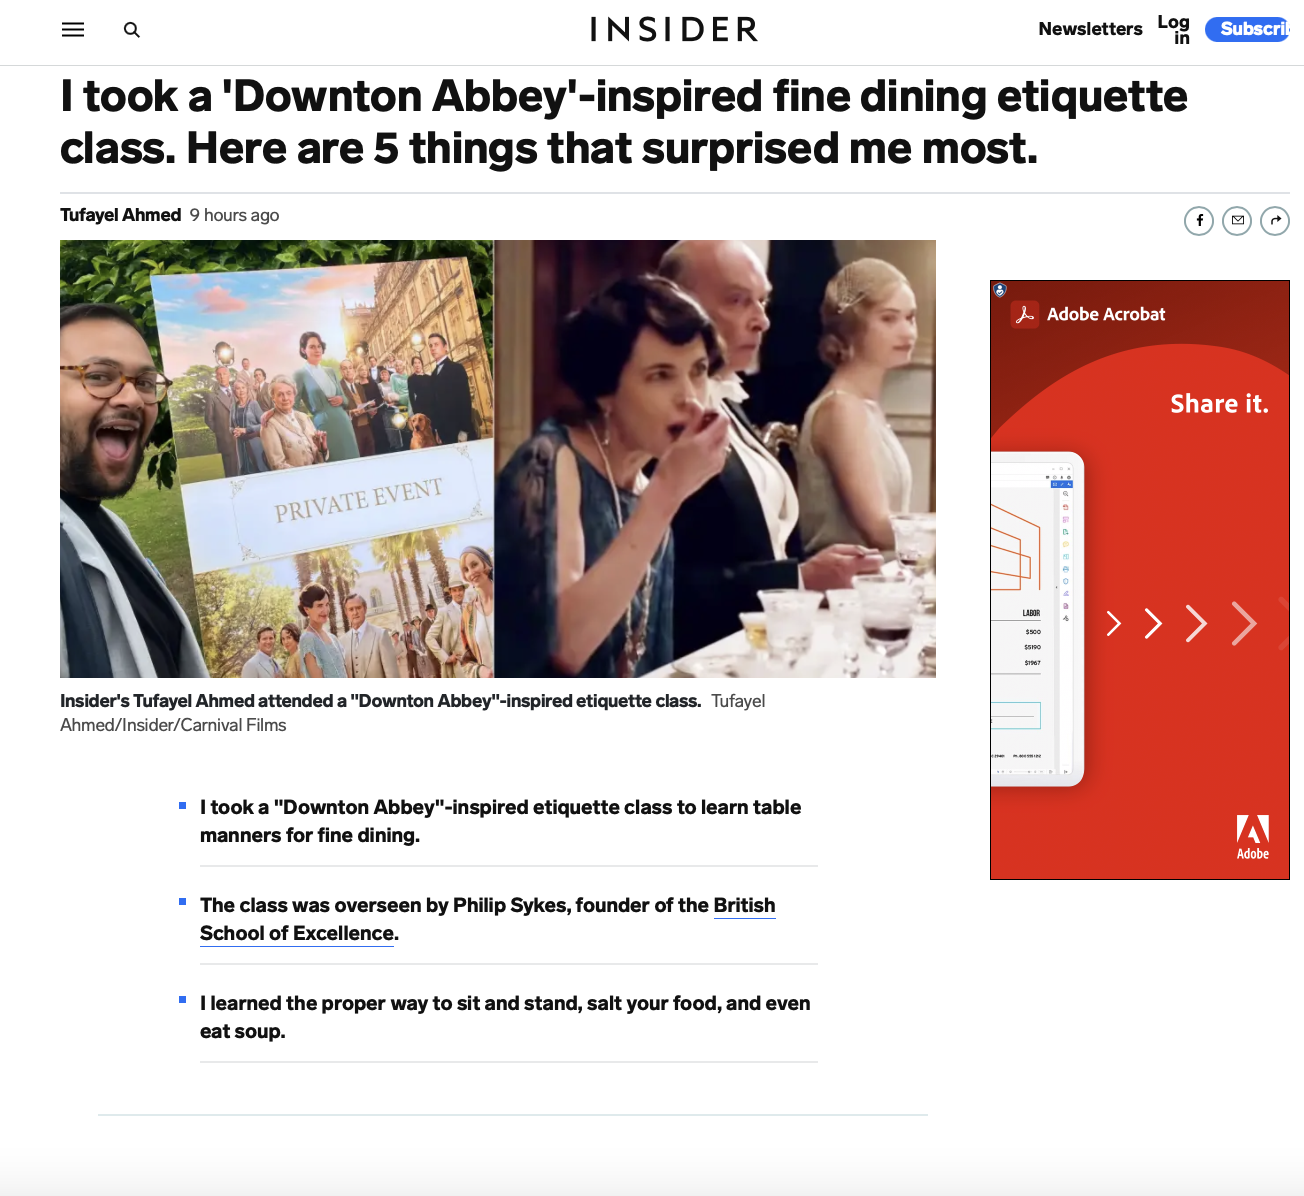The image size is (1304, 1196).
Task: Open the hamburger navigation menu
Action: (73, 30)
